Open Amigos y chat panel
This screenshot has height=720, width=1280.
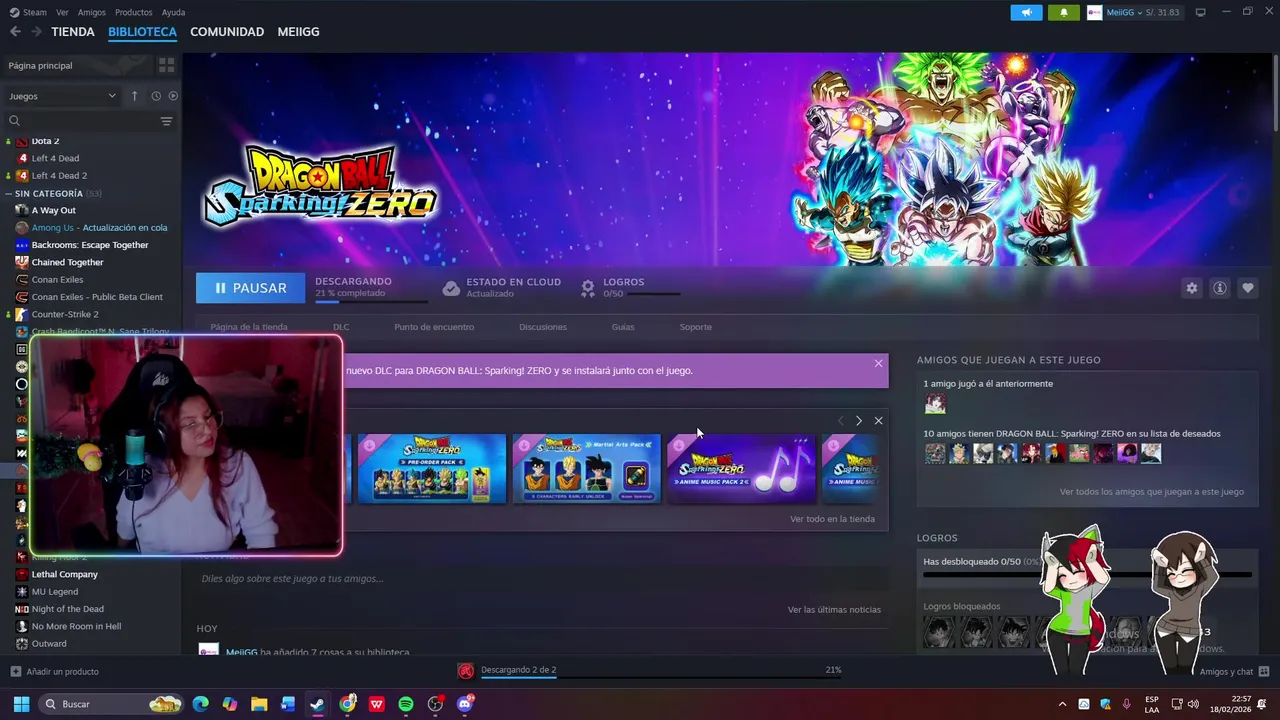click(x=1234, y=672)
